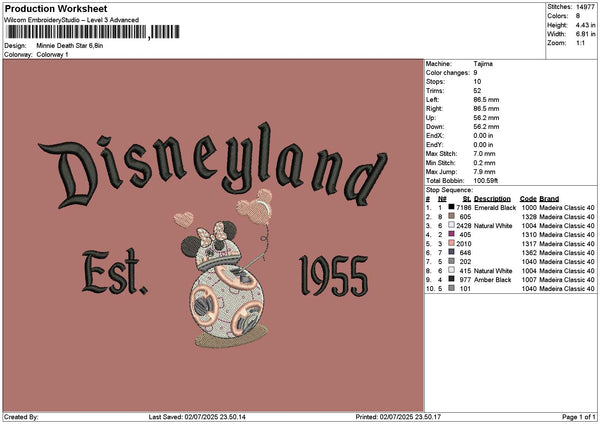Click the brown swatch for code 1328
The width and height of the screenshot is (600, 424).
click(452, 216)
